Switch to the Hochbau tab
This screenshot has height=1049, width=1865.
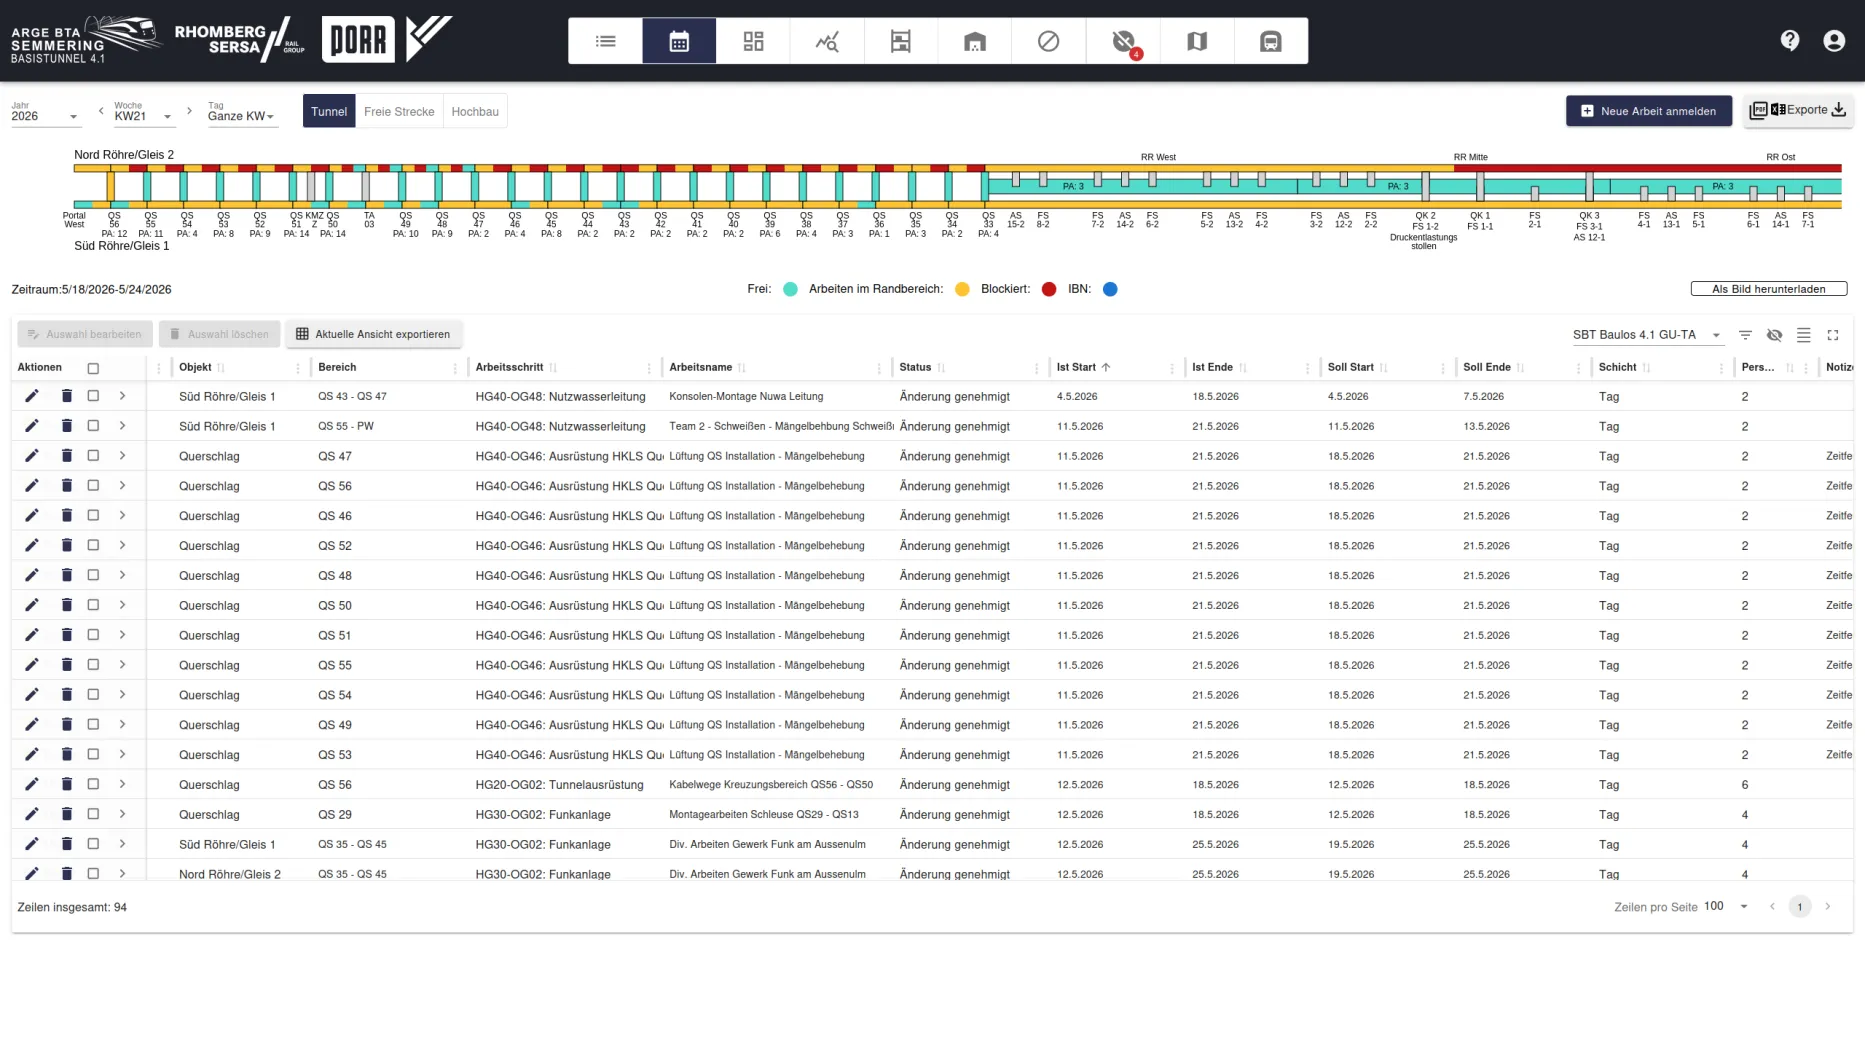[475, 111]
